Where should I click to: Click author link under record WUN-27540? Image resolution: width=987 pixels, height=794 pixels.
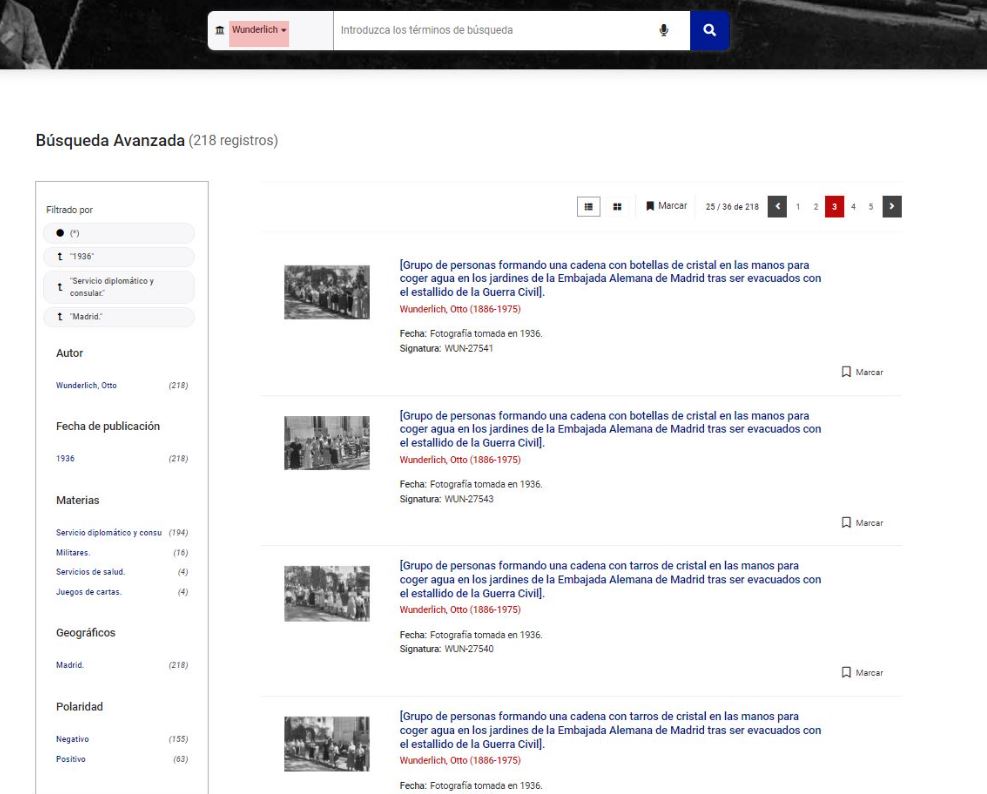pos(460,610)
